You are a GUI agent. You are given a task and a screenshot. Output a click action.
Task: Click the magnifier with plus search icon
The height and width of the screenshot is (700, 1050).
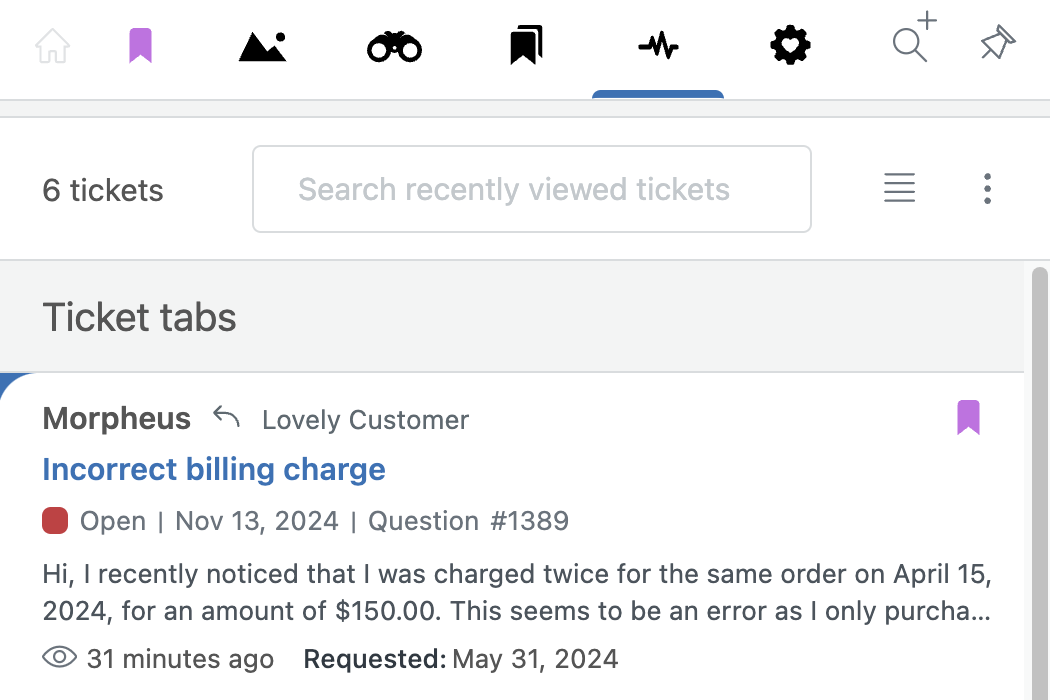pos(914,38)
